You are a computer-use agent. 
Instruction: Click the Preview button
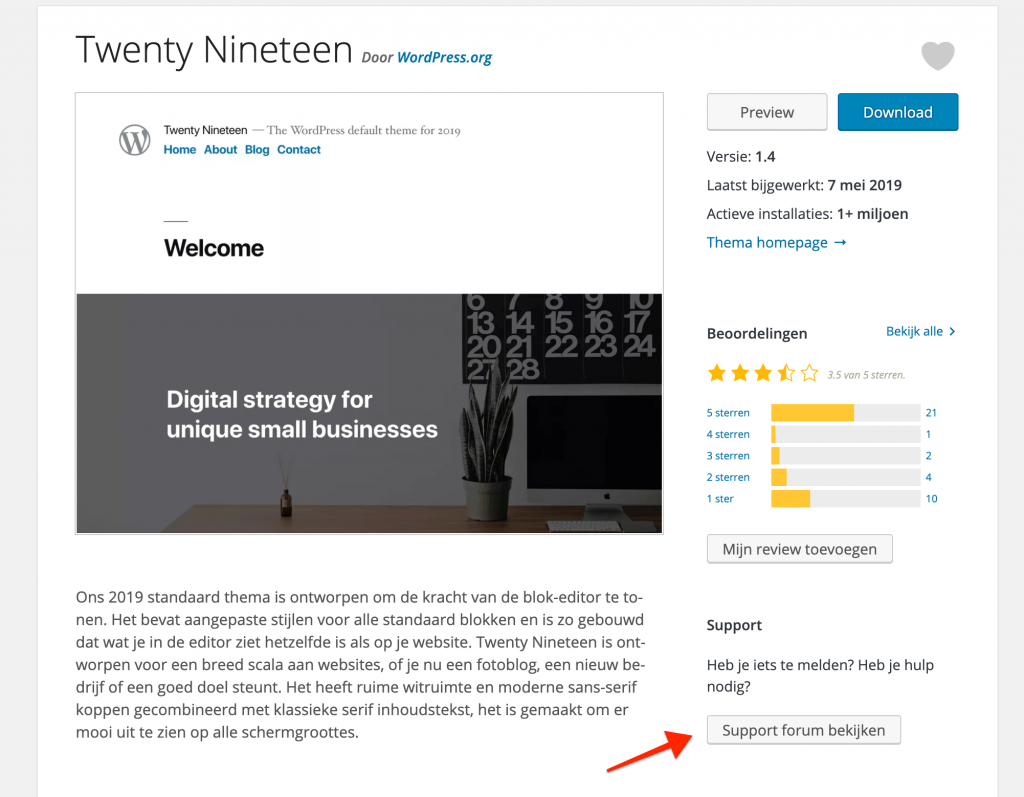(767, 112)
